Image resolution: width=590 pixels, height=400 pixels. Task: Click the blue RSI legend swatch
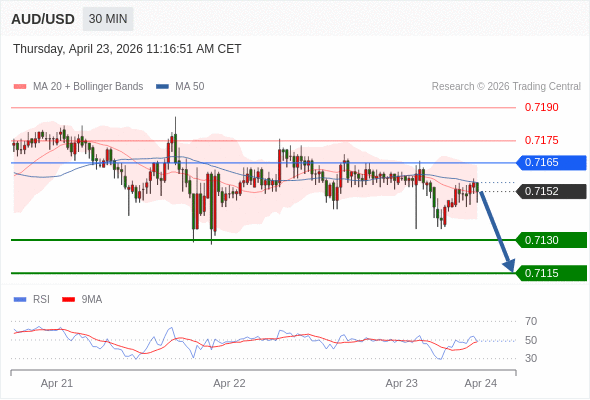coord(20,300)
